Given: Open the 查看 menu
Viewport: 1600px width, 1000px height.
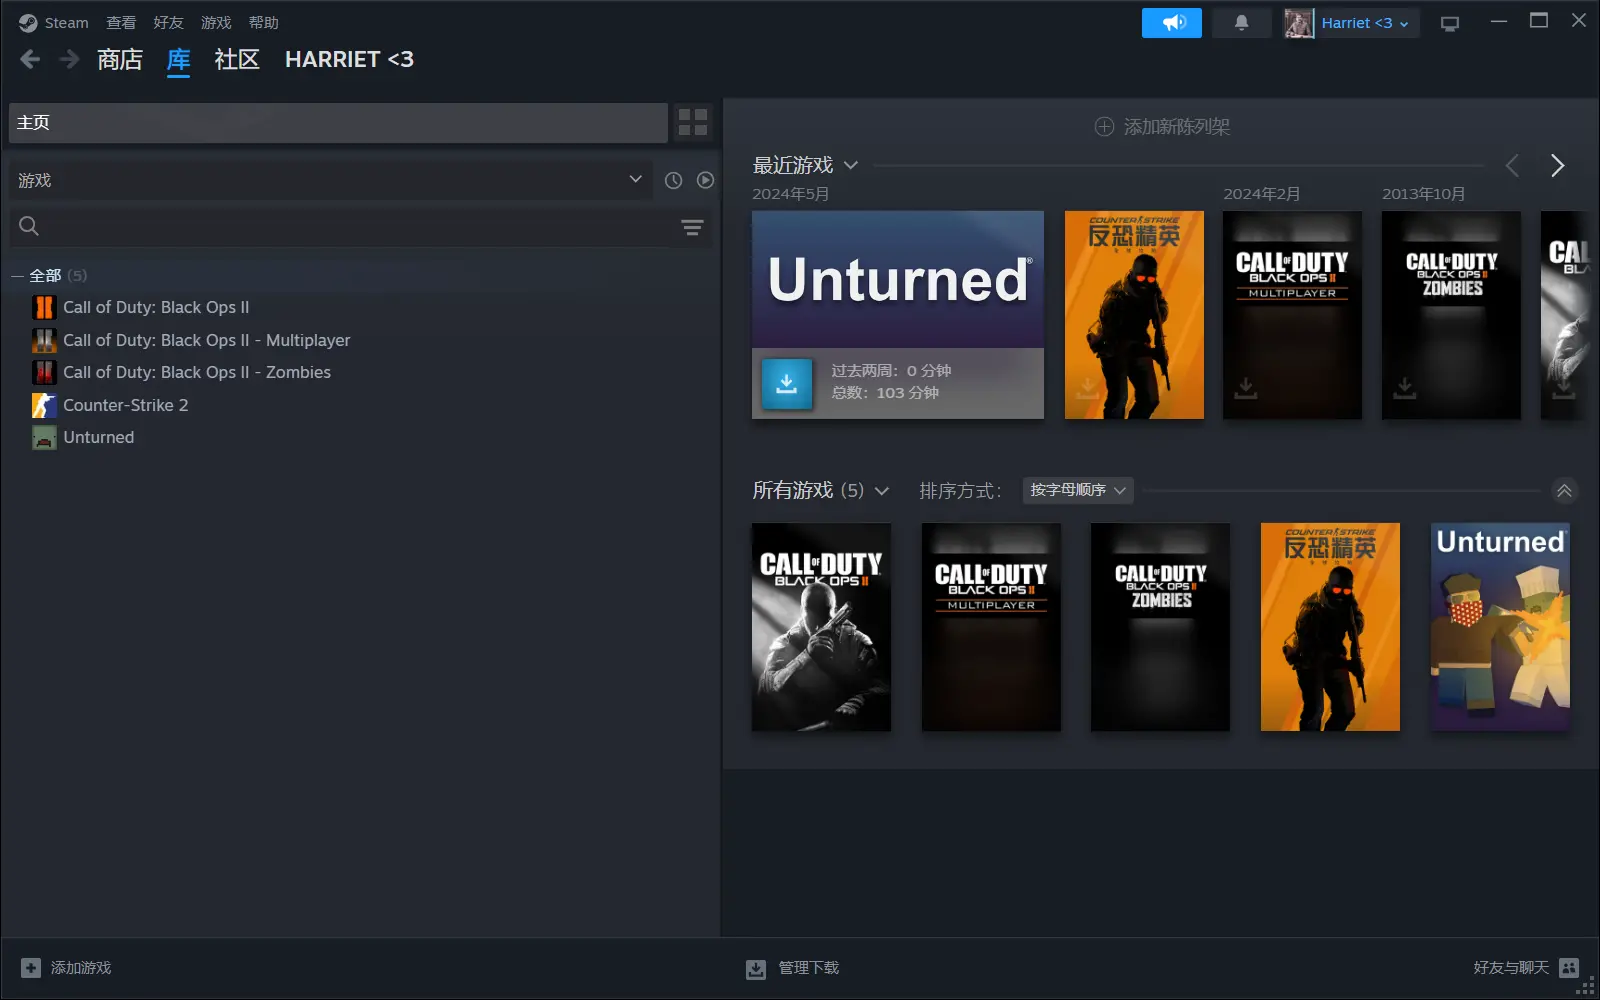Looking at the screenshot, I should click(121, 22).
